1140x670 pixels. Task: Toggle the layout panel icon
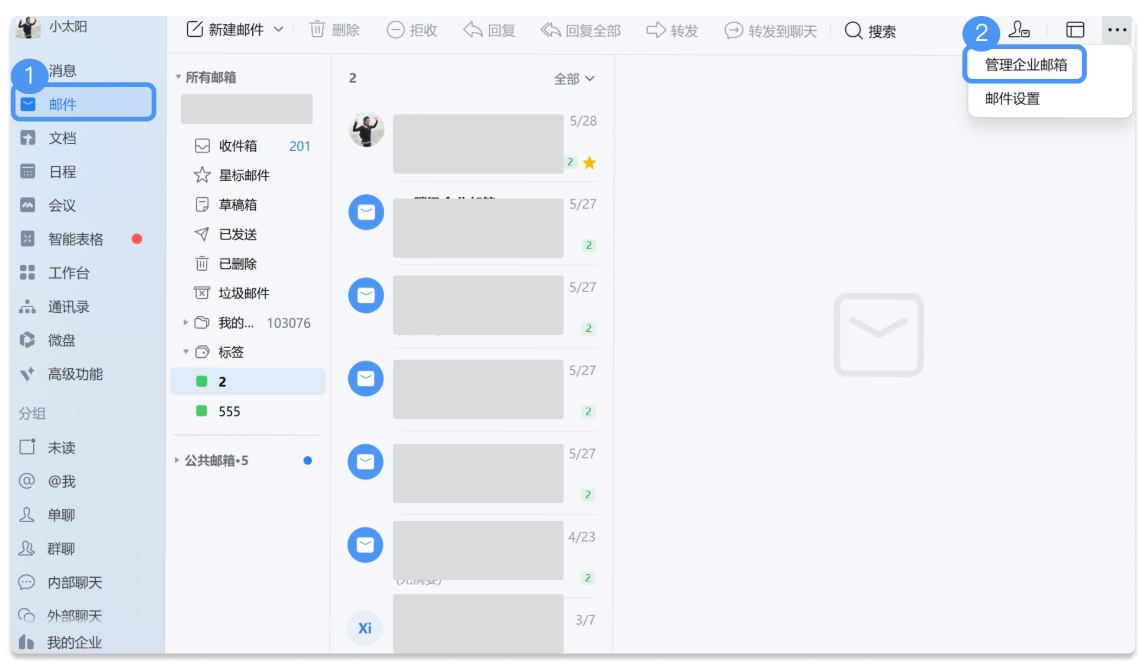point(1075,30)
